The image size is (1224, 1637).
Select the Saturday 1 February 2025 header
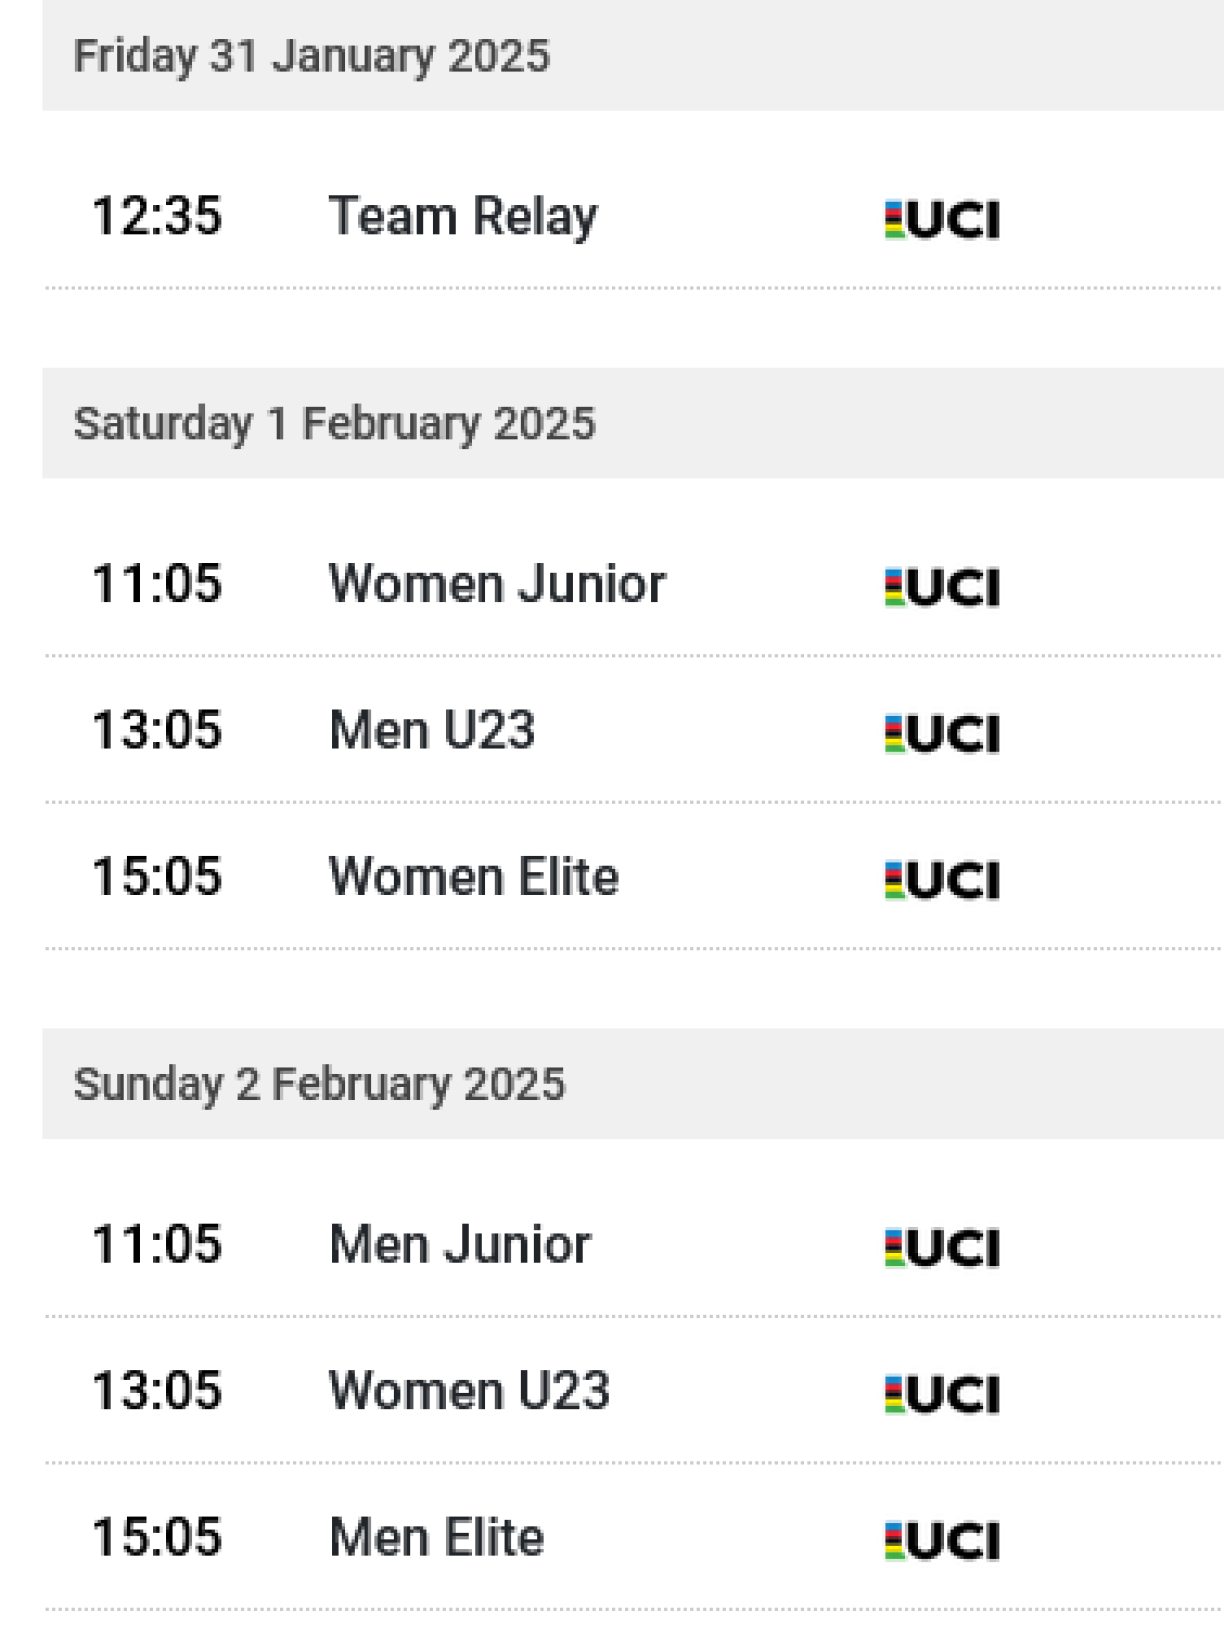(x=334, y=423)
